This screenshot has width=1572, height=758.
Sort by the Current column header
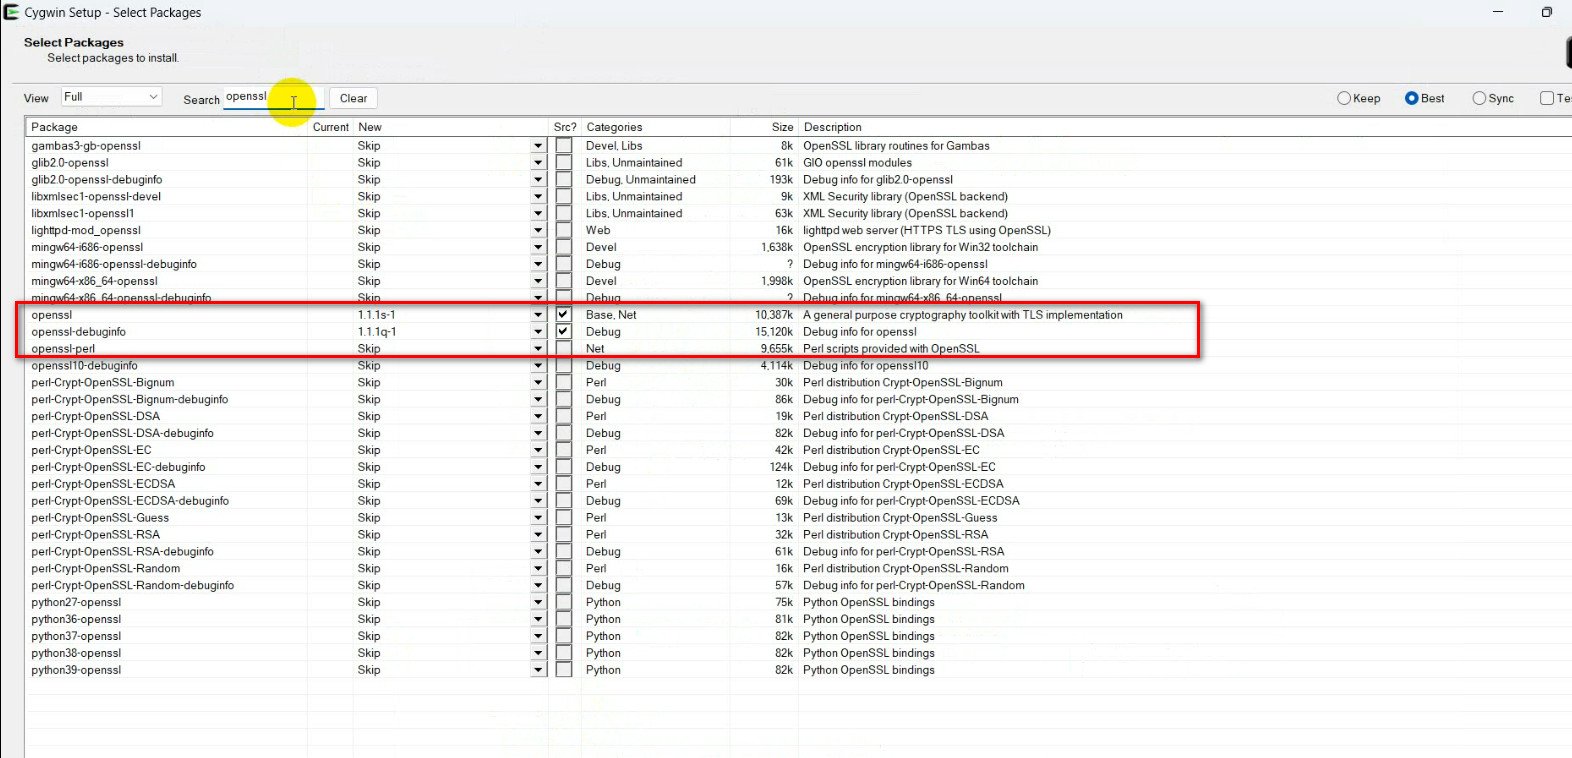[330, 127]
